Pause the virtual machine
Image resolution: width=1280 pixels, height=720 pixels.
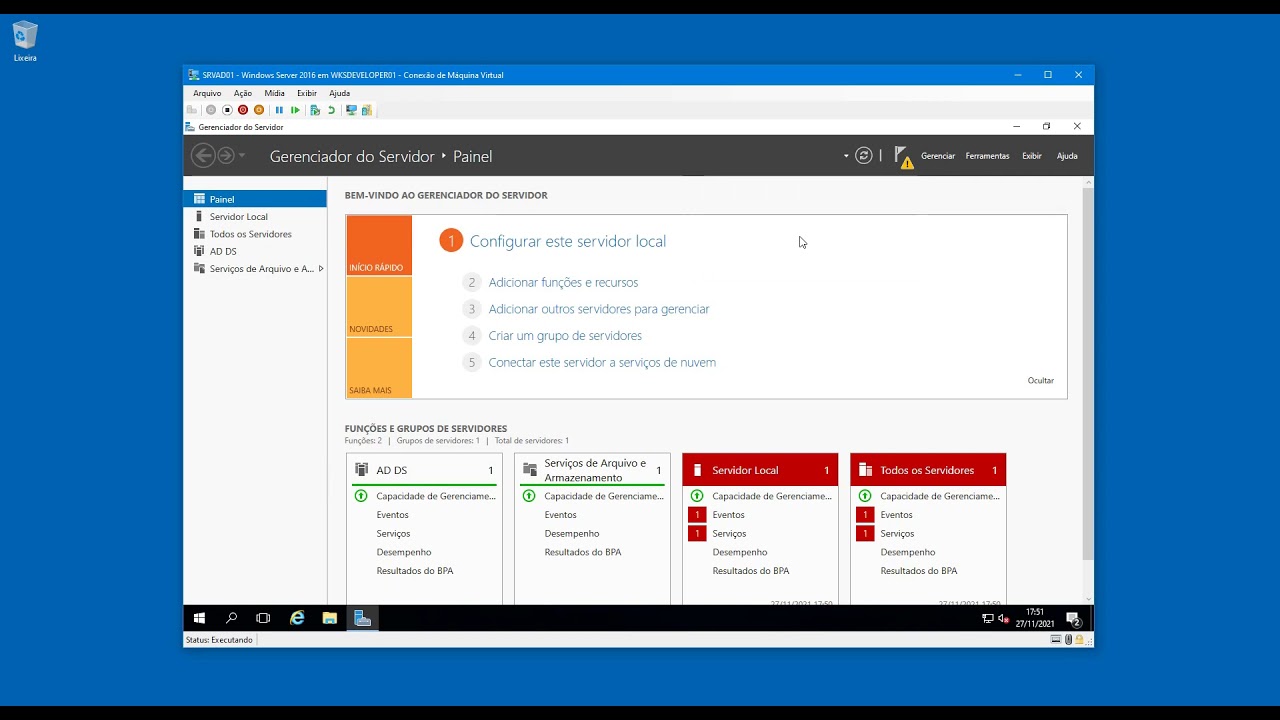[279, 110]
